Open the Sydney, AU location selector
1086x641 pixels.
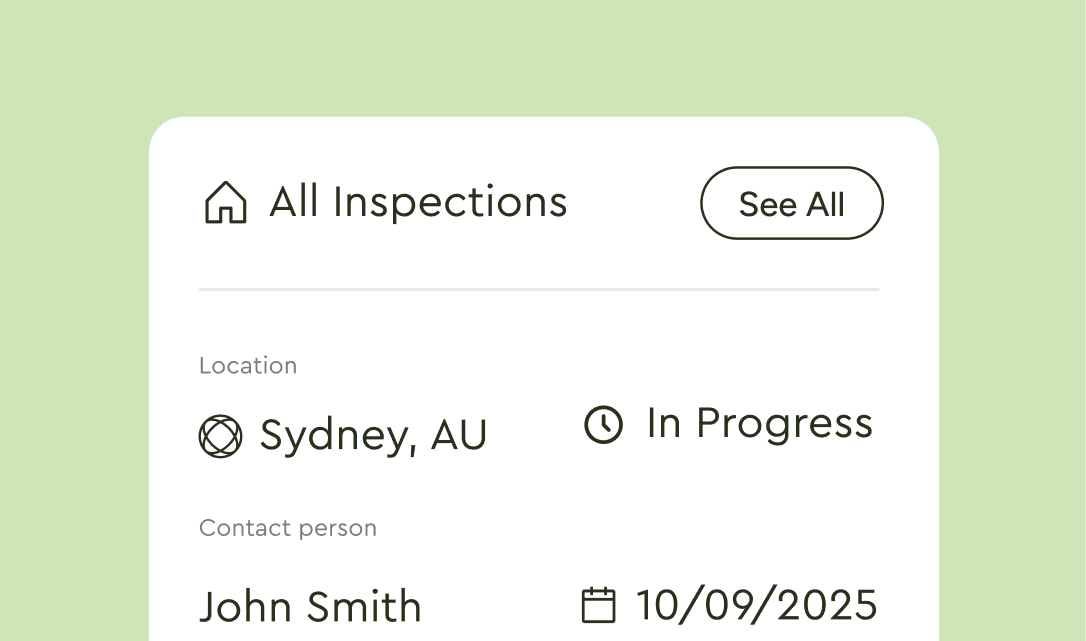373,435
